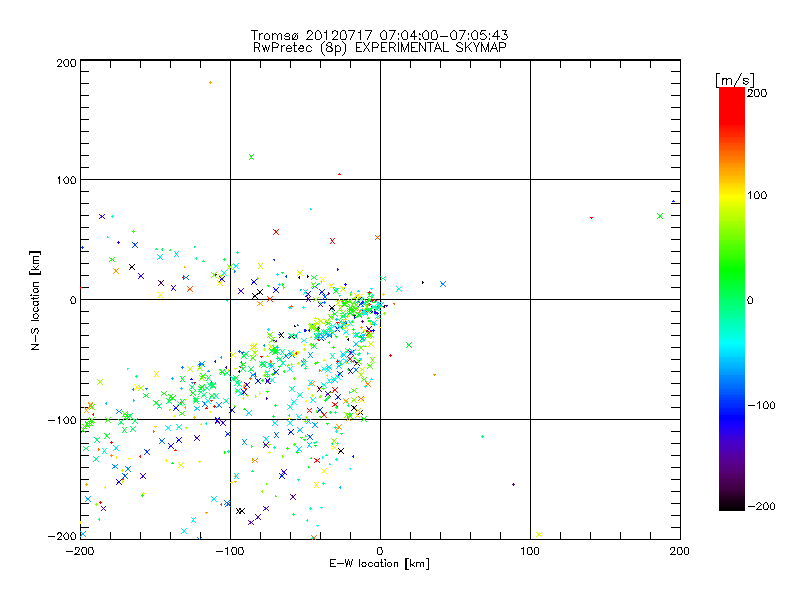Click the green band at colorbar 0
Viewport: 800px width, 600px height.
(732, 299)
